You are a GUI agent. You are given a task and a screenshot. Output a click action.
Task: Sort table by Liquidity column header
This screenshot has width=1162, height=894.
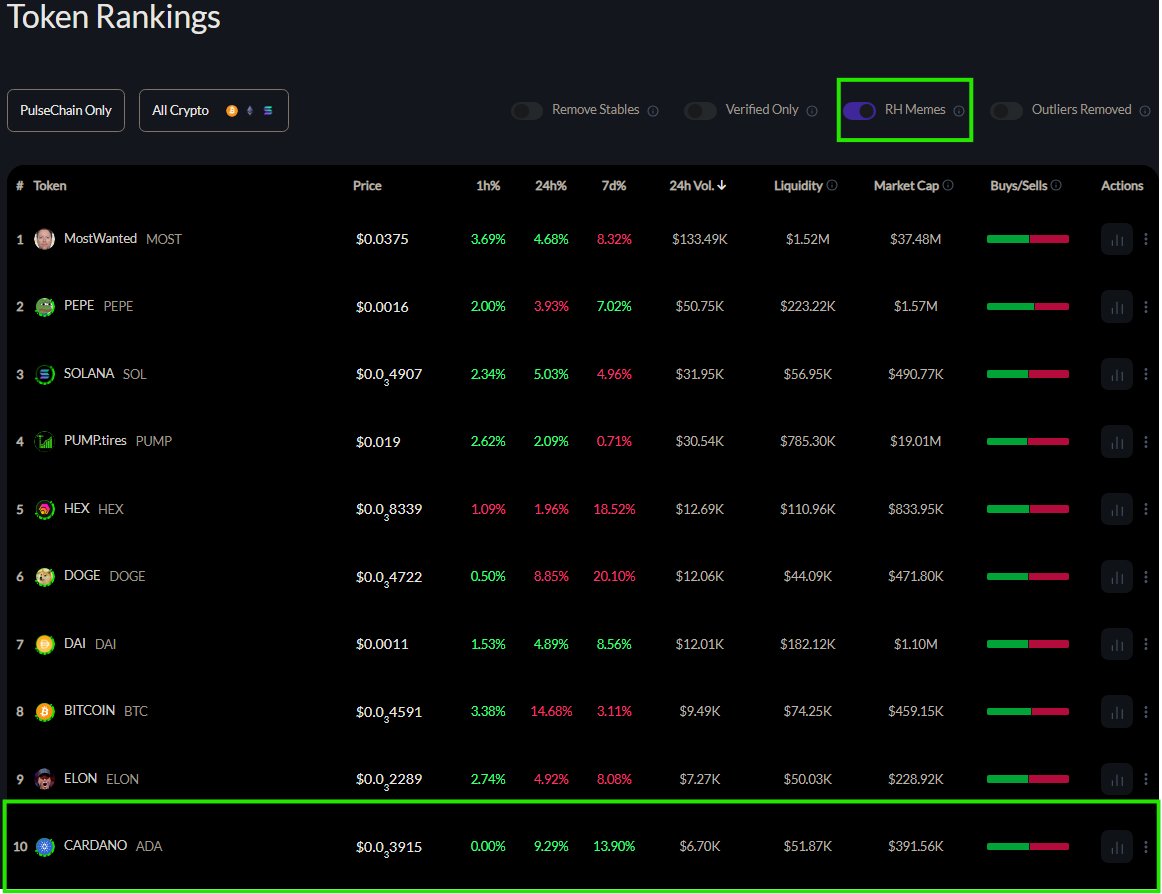click(798, 185)
